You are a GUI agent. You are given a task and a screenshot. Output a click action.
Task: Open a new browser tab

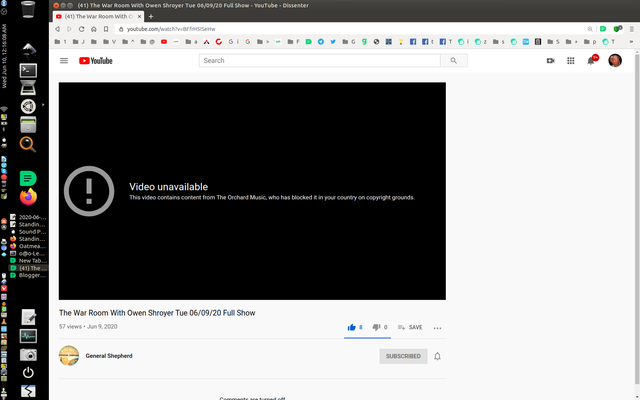151,17
